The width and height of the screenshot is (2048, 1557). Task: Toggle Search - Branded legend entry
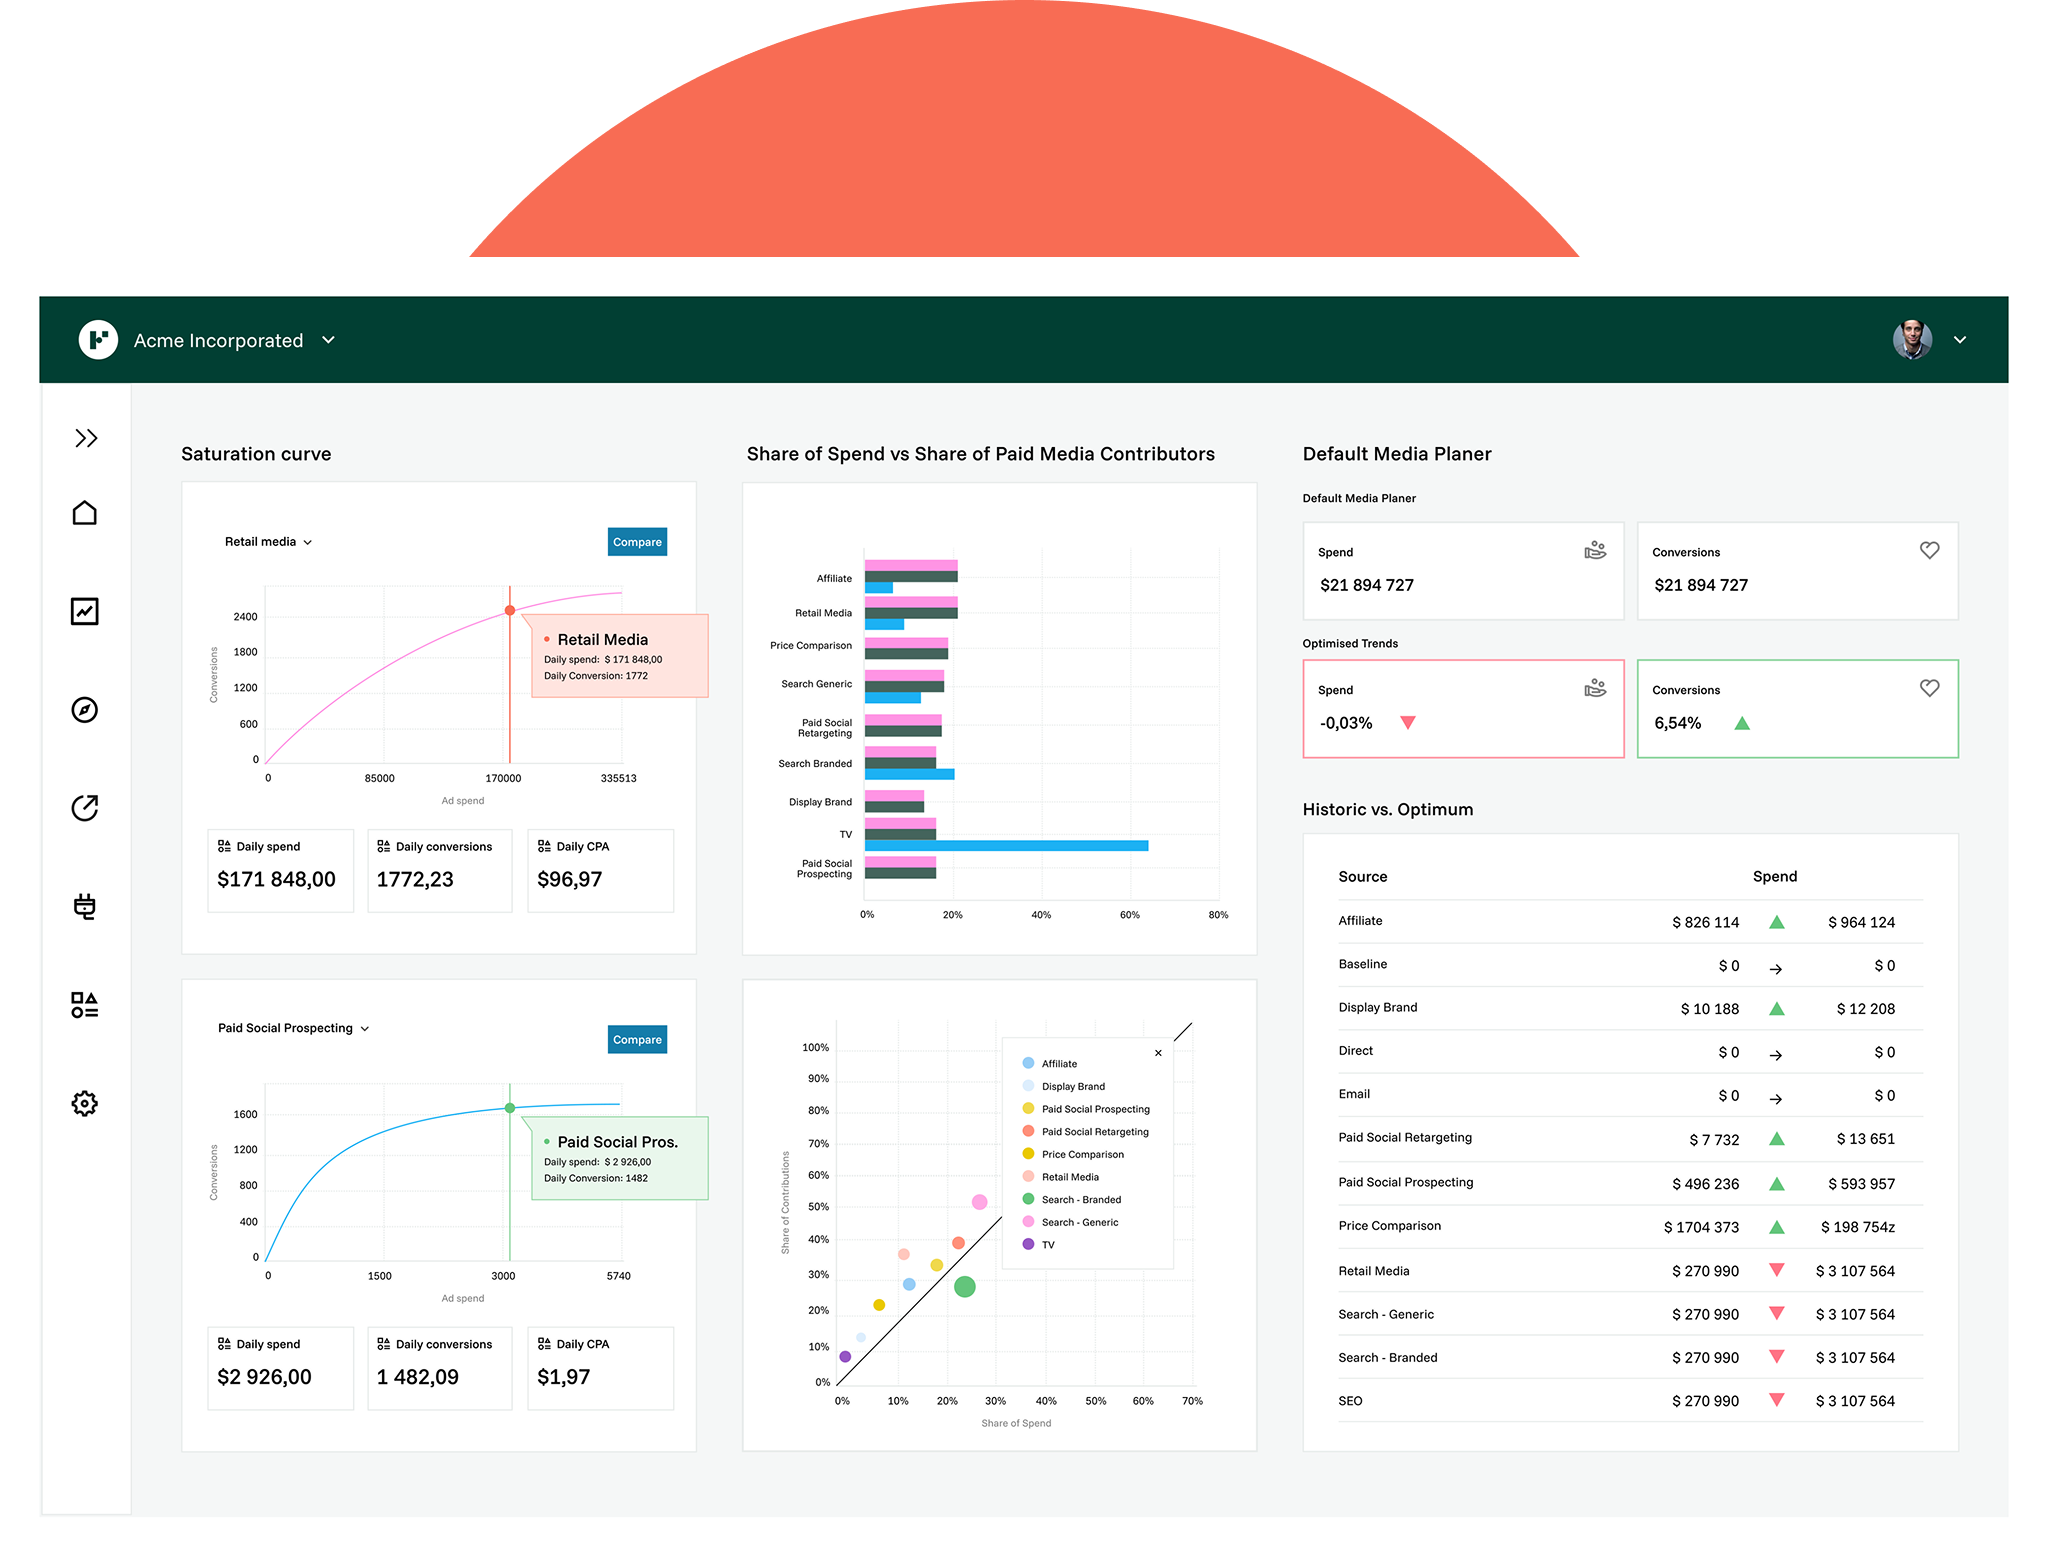(x=1080, y=1200)
